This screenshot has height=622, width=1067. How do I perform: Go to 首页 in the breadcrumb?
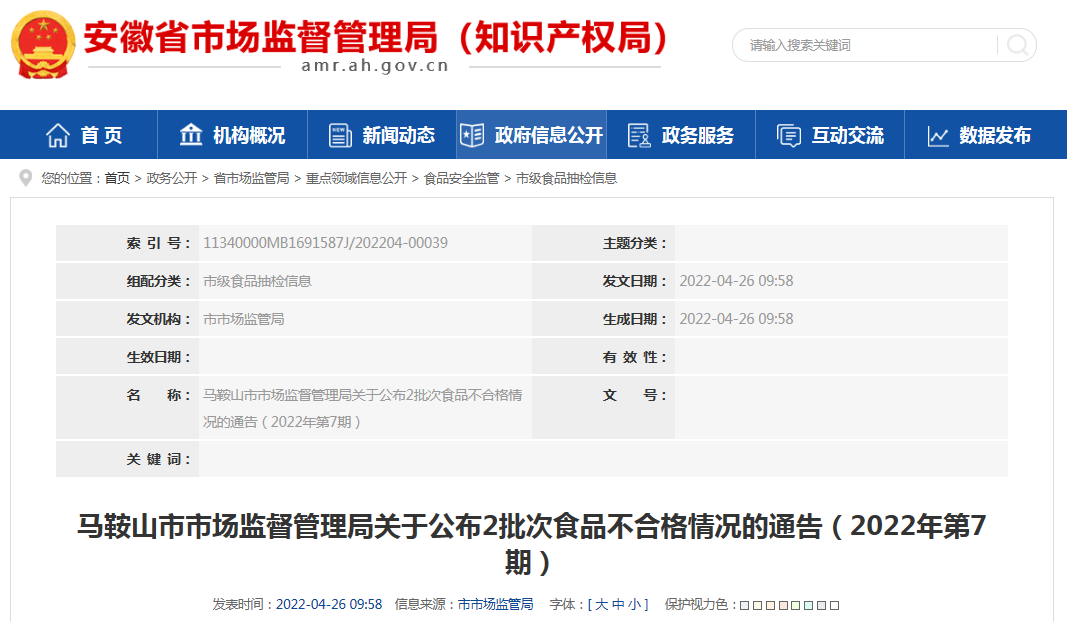coord(117,178)
